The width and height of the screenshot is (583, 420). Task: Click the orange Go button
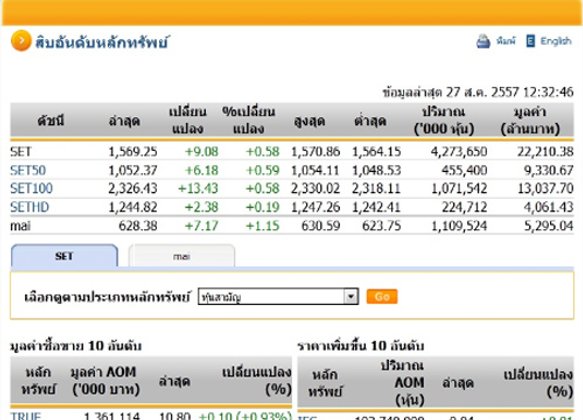382,297
